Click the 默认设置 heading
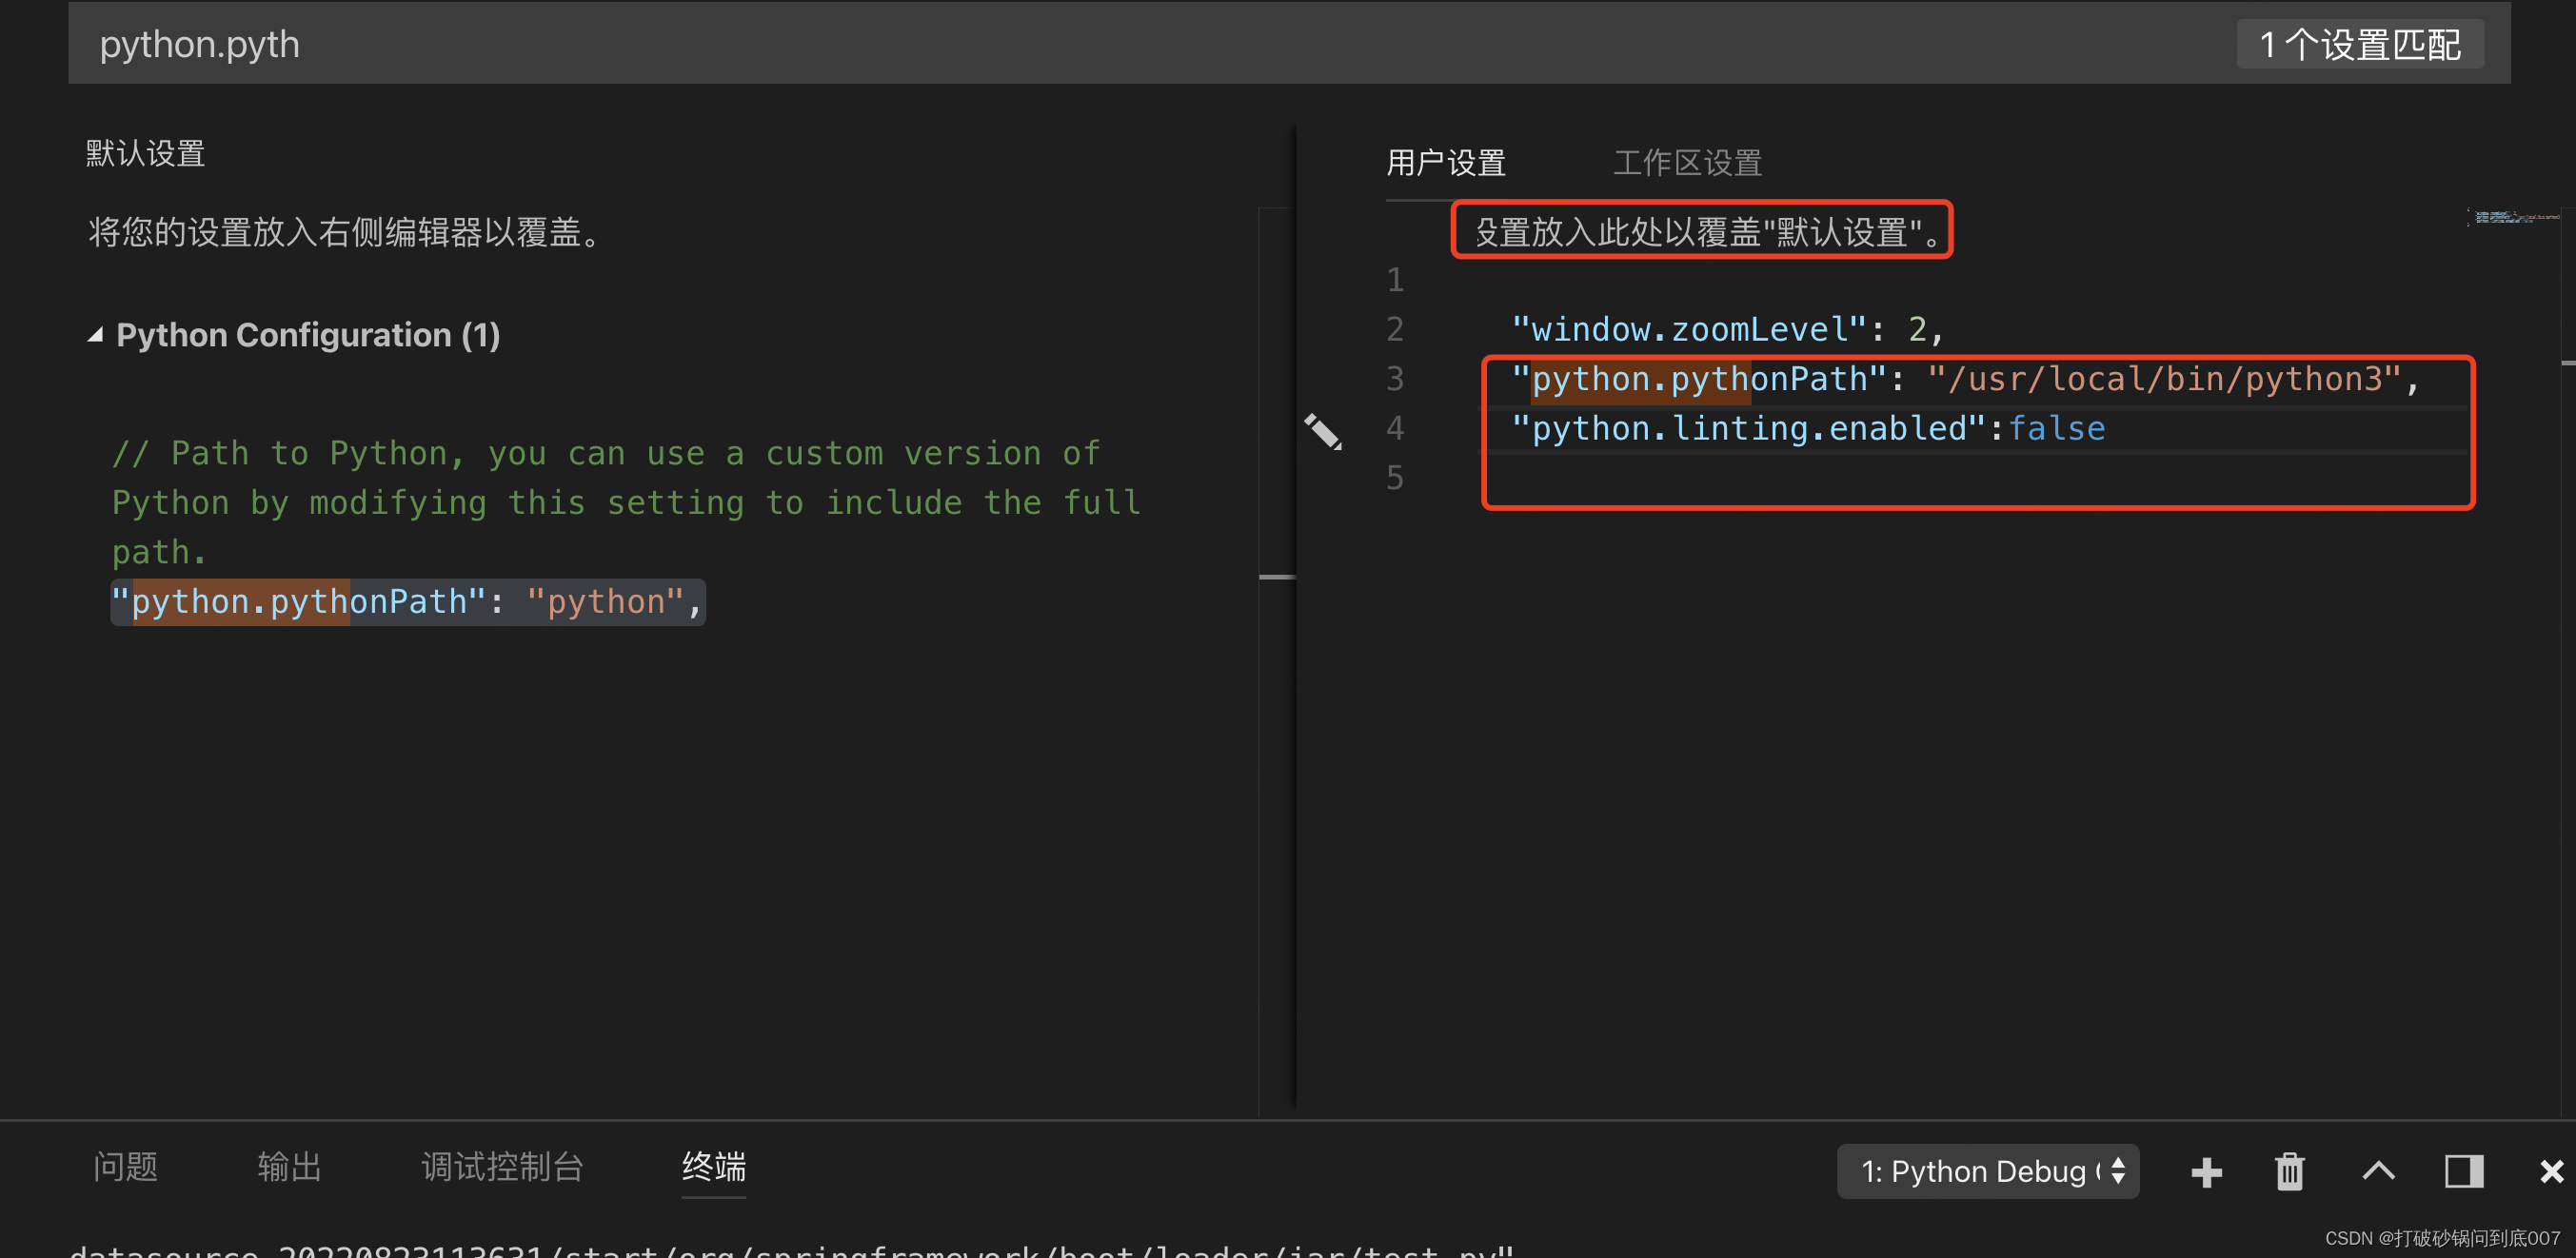 click(x=145, y=153)
